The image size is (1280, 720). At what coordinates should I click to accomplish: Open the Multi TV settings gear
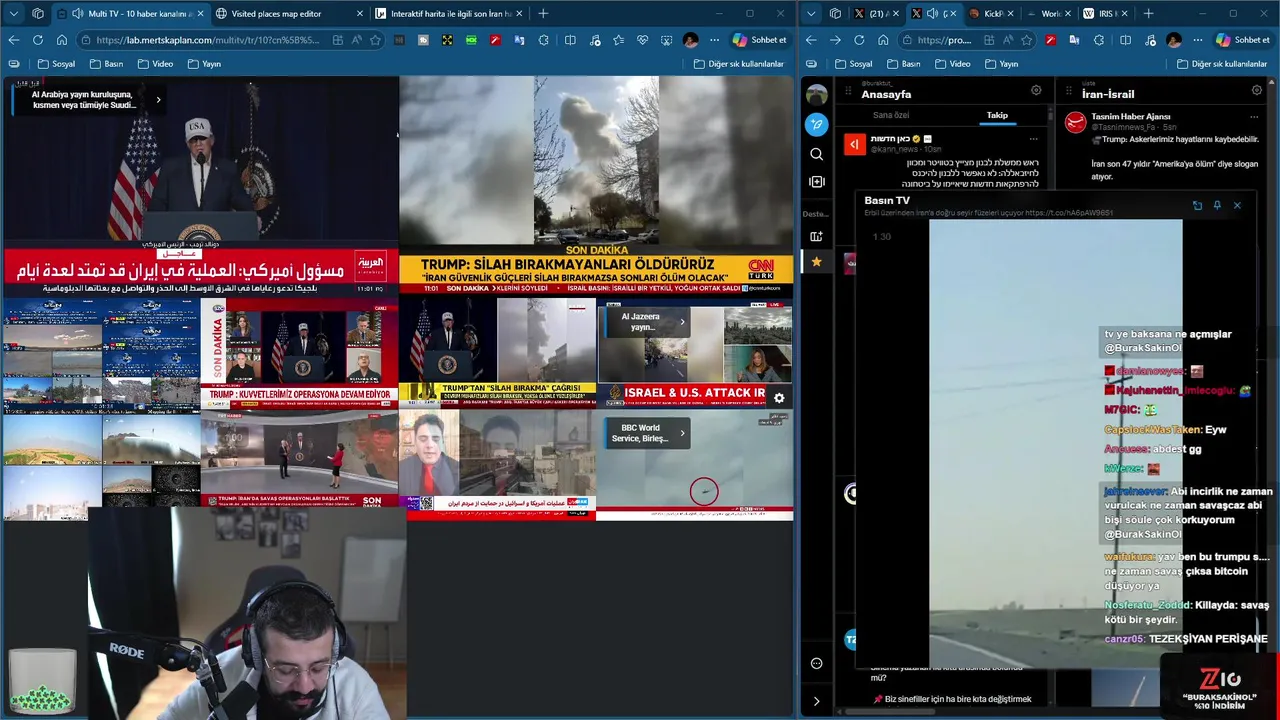click(x=779, y=398)
